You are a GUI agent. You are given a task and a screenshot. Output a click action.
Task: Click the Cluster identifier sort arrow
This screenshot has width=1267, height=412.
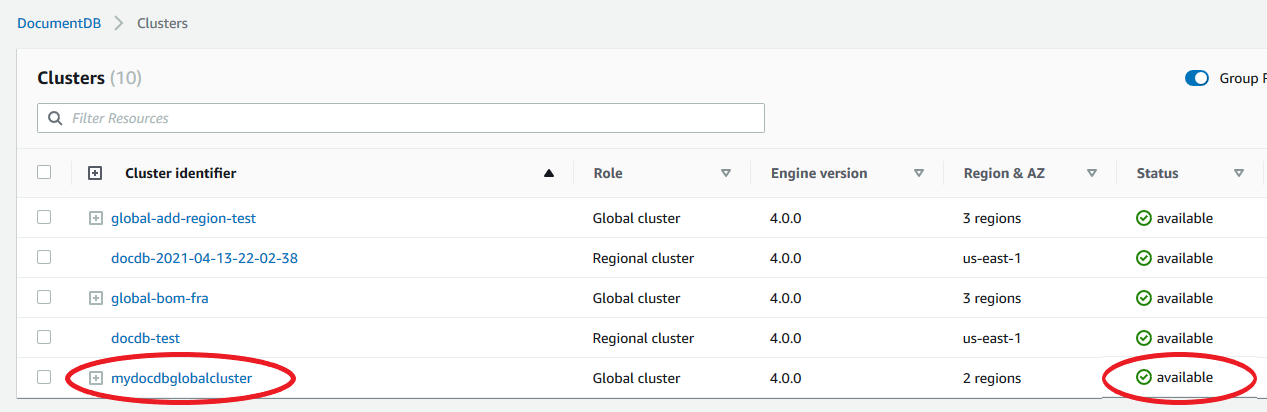(548, 173)
